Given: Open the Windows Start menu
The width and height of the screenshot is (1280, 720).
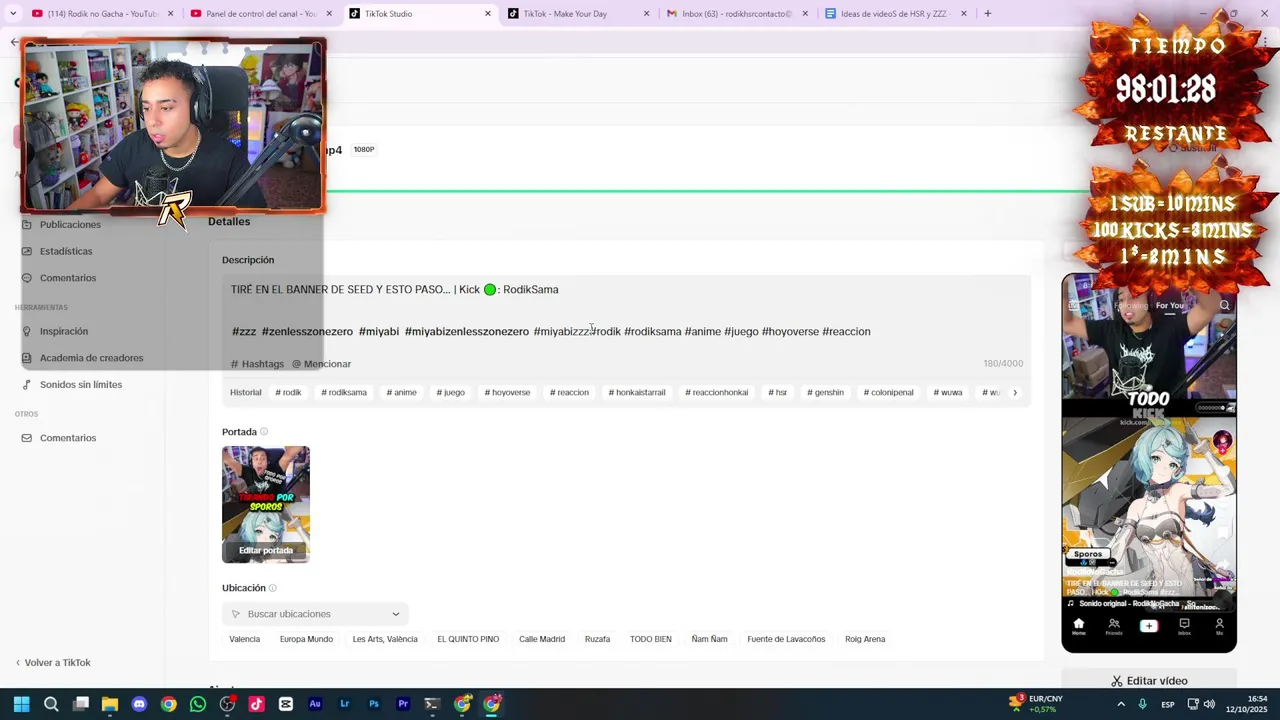Looking at the screenshot, I should [x=21, y=704].
